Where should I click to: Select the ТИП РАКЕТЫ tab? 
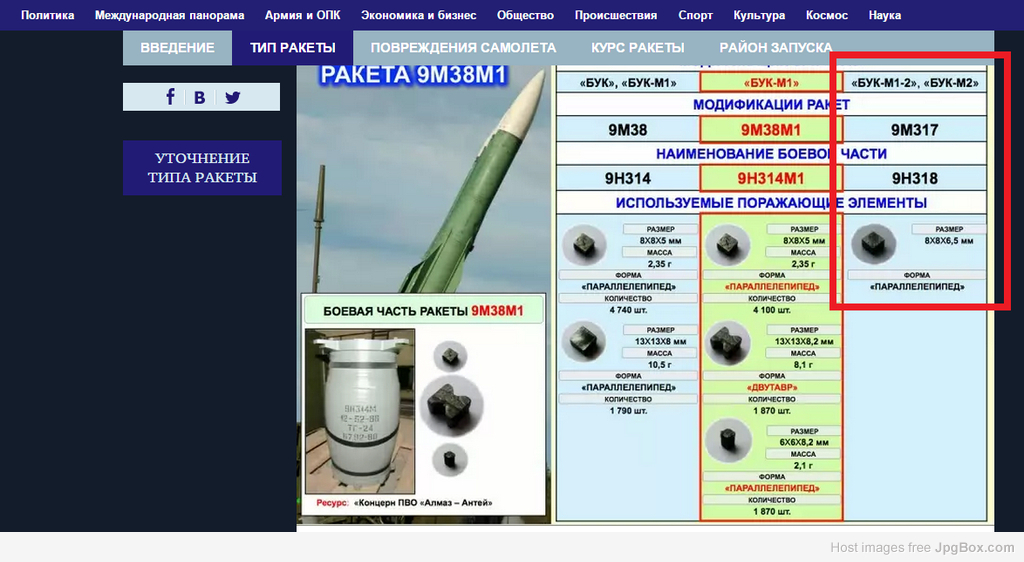(292, 48)
